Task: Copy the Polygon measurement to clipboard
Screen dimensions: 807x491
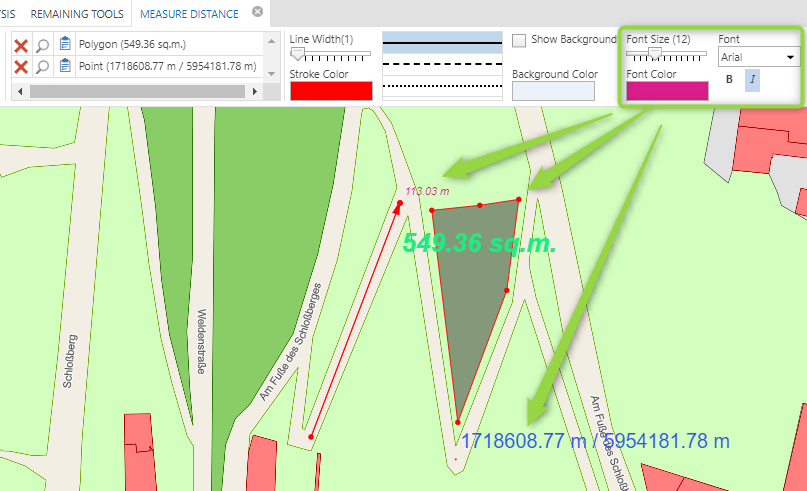Action: 65,45
